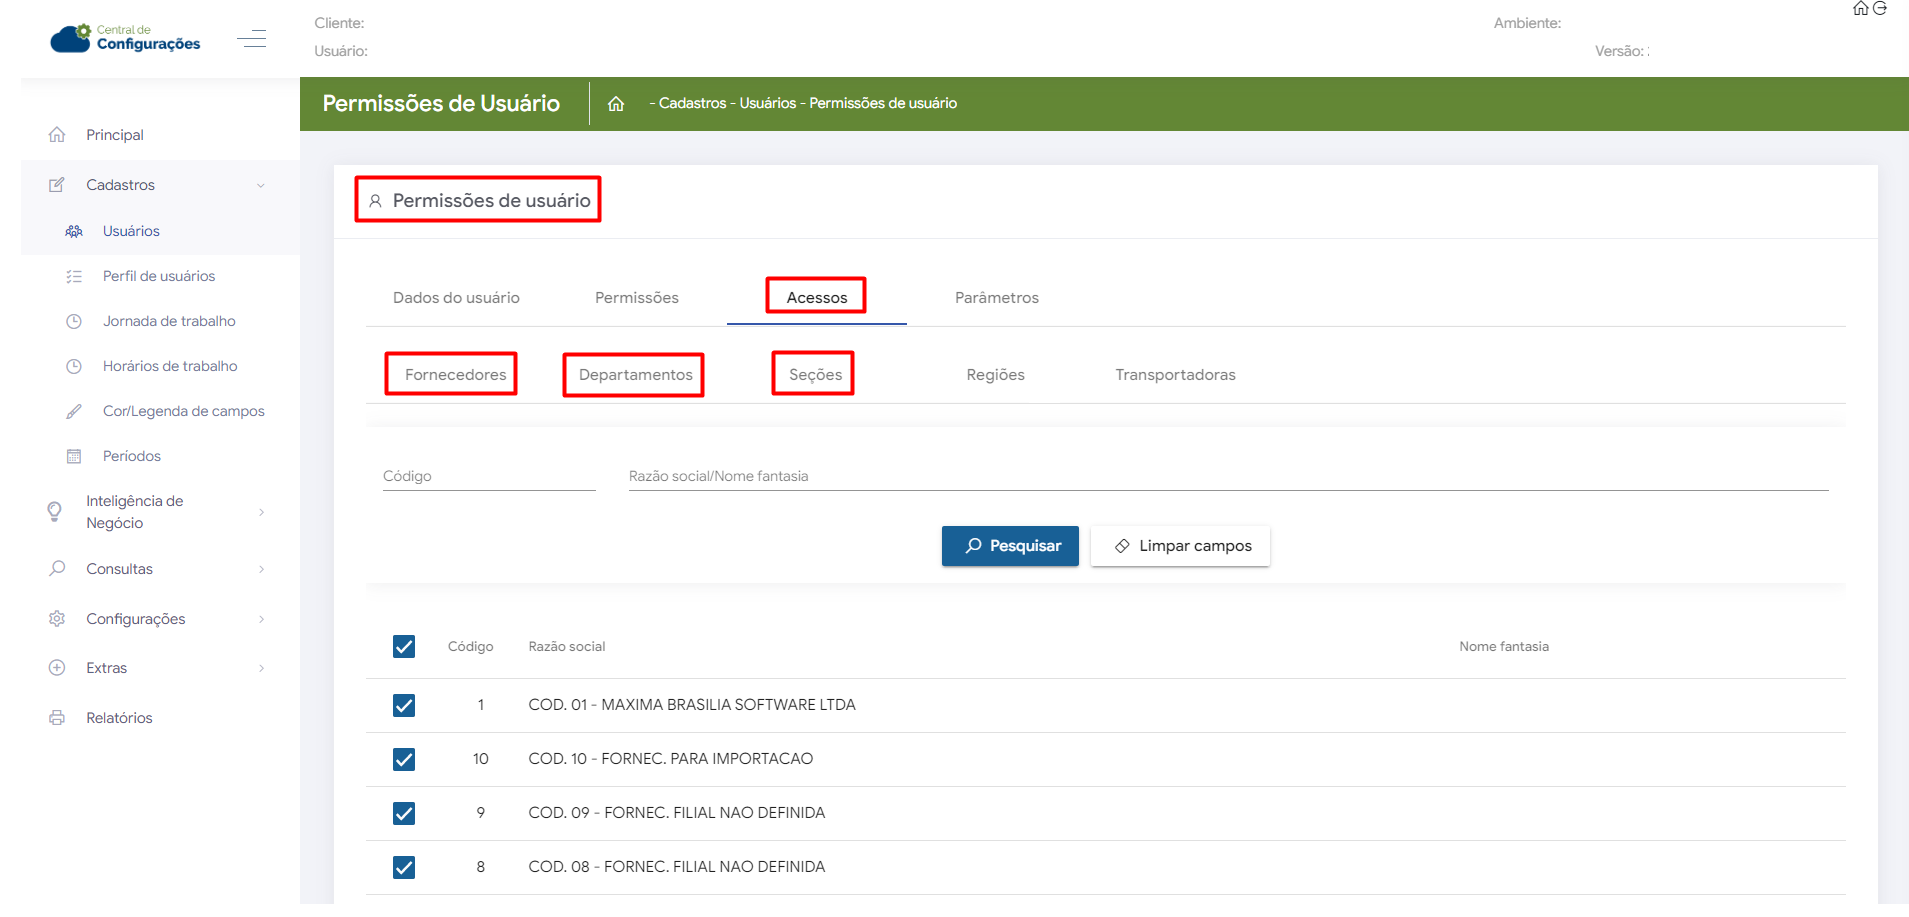Expand the Consultas menu arrow
This screenshot has height=917, width=1909.
tap(261, 569)
